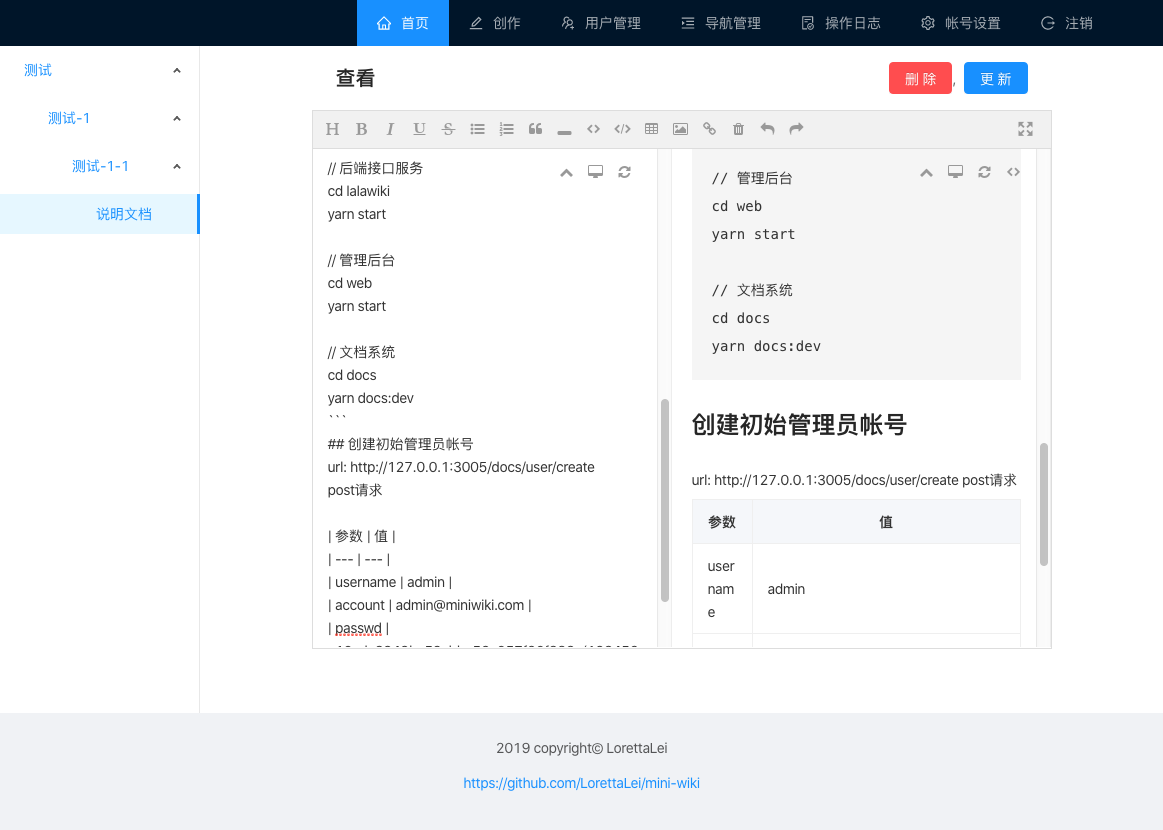Click the up-arrow icon in the editing pane

pyautogui.click(x=566, y=172)
